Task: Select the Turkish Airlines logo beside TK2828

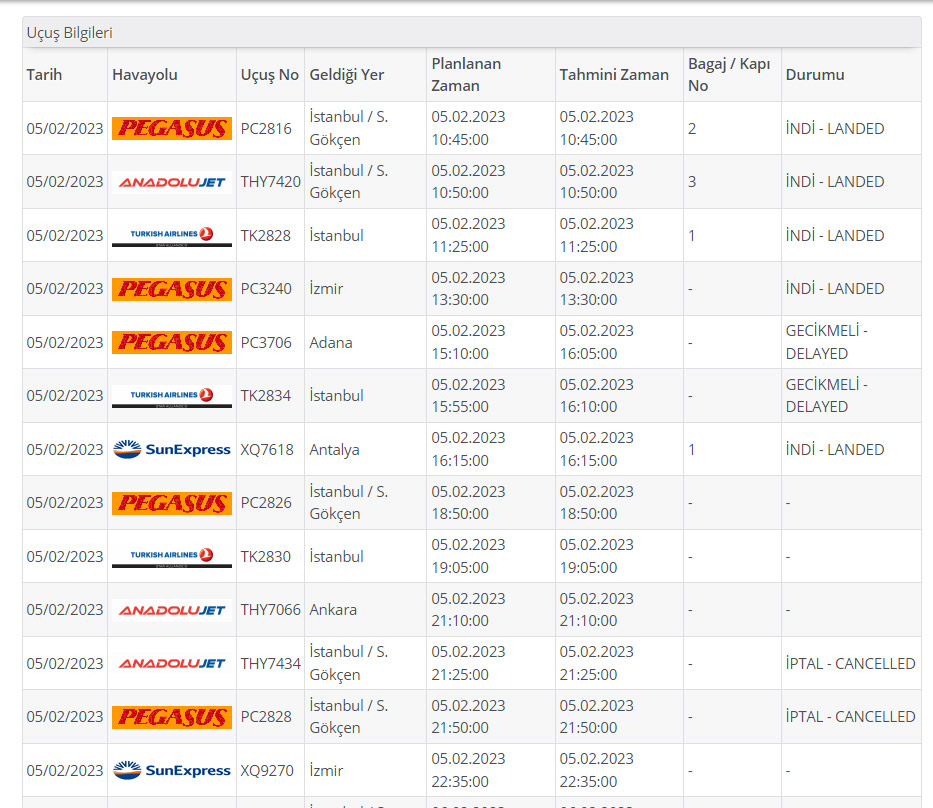Action: click(172, 236)
